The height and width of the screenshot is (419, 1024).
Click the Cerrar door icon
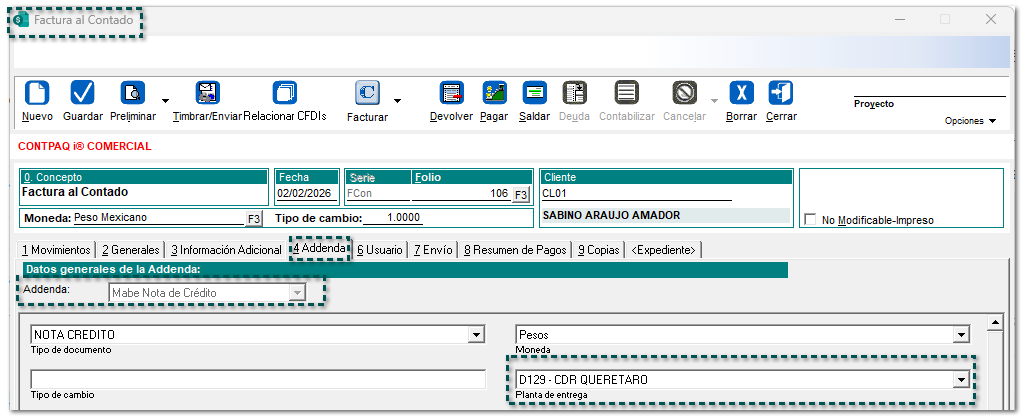(781, 94)
